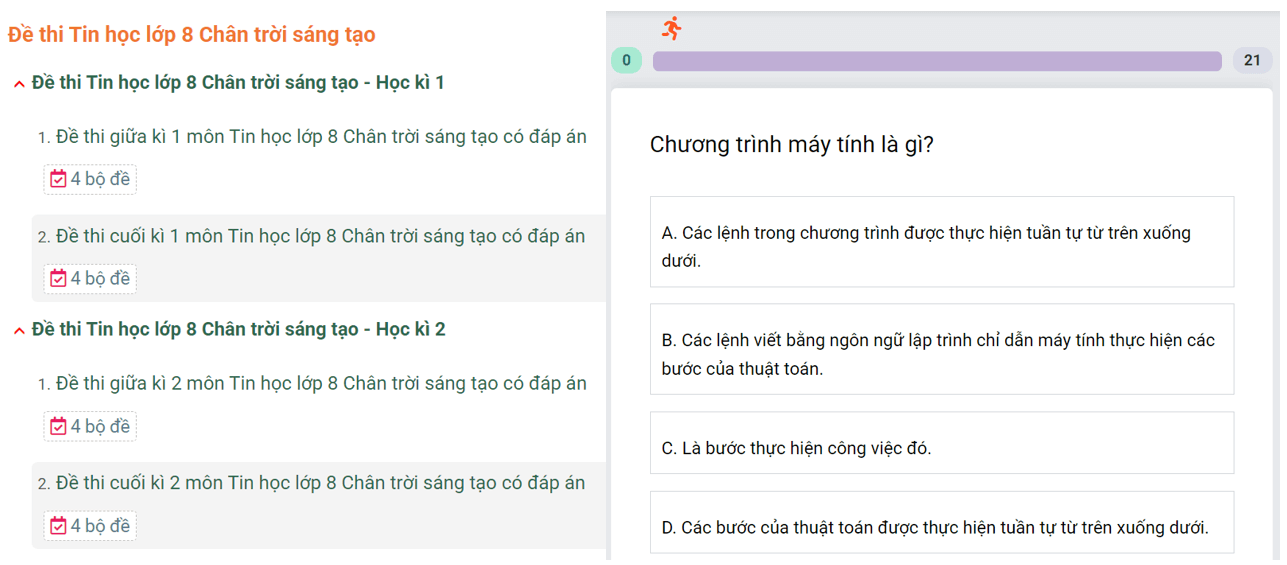
Task: Select answer D about các bước thuật toán
Action: (x=942, y=522)
